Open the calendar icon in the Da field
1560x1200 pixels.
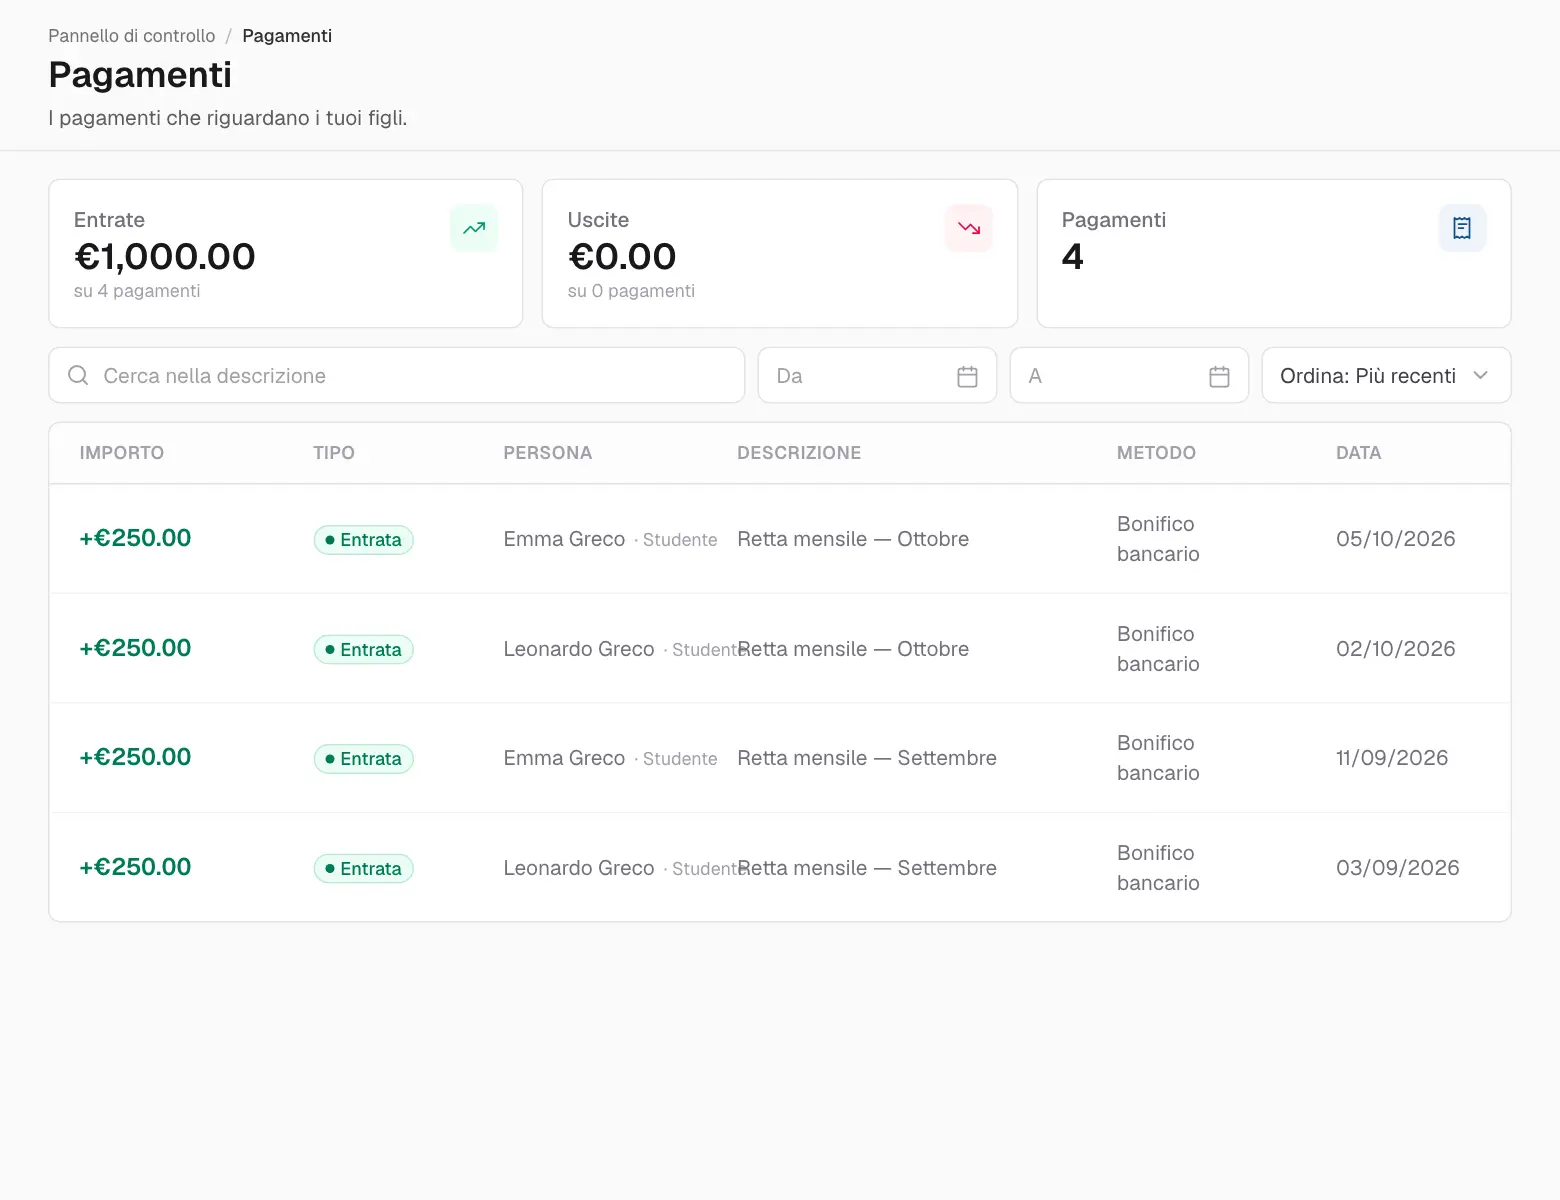point(967,376)
